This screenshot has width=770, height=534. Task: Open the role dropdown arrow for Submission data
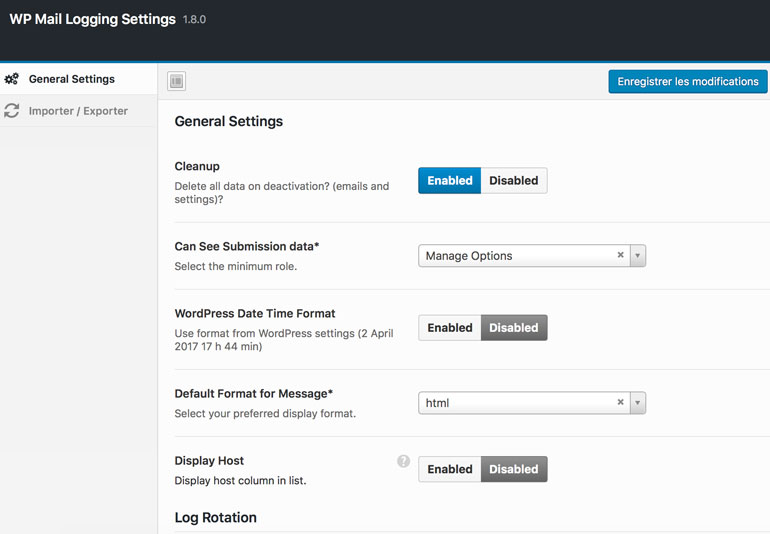click(x=637, y=256)
